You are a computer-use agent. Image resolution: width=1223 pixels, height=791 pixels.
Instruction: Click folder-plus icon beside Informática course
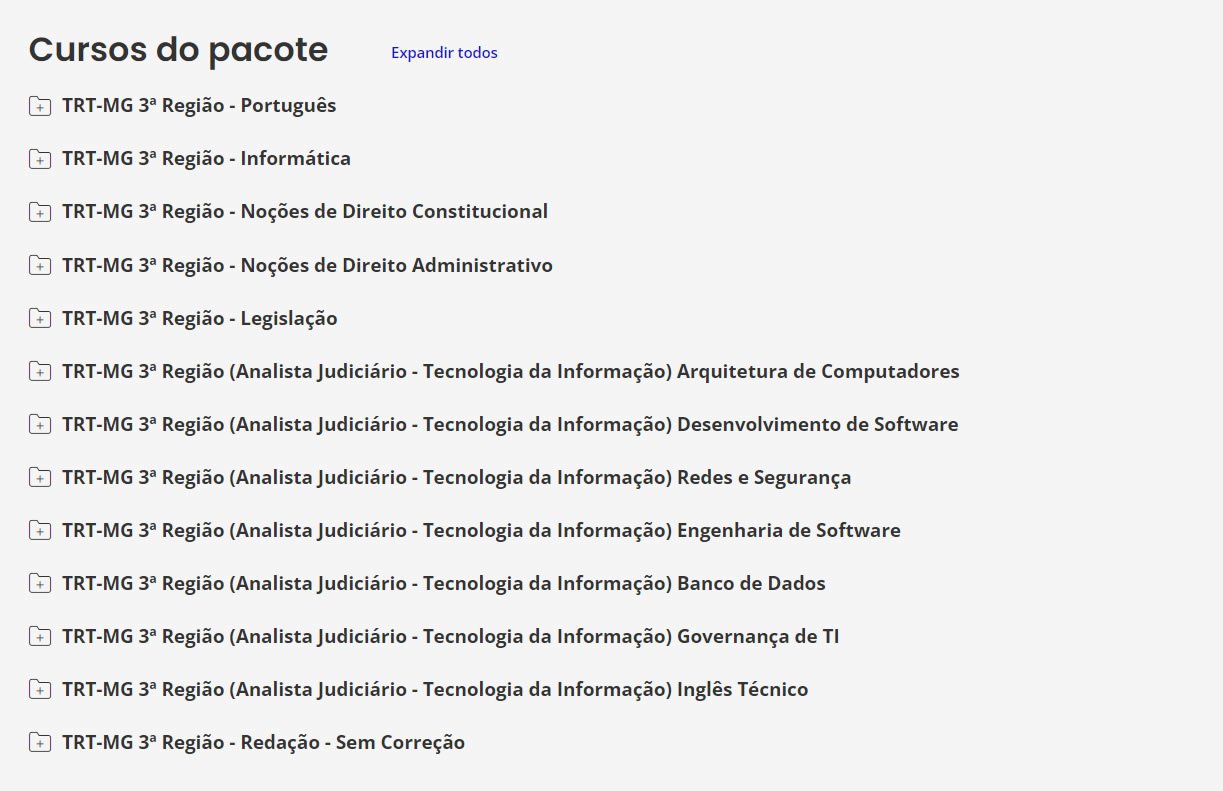coord(40,159)
